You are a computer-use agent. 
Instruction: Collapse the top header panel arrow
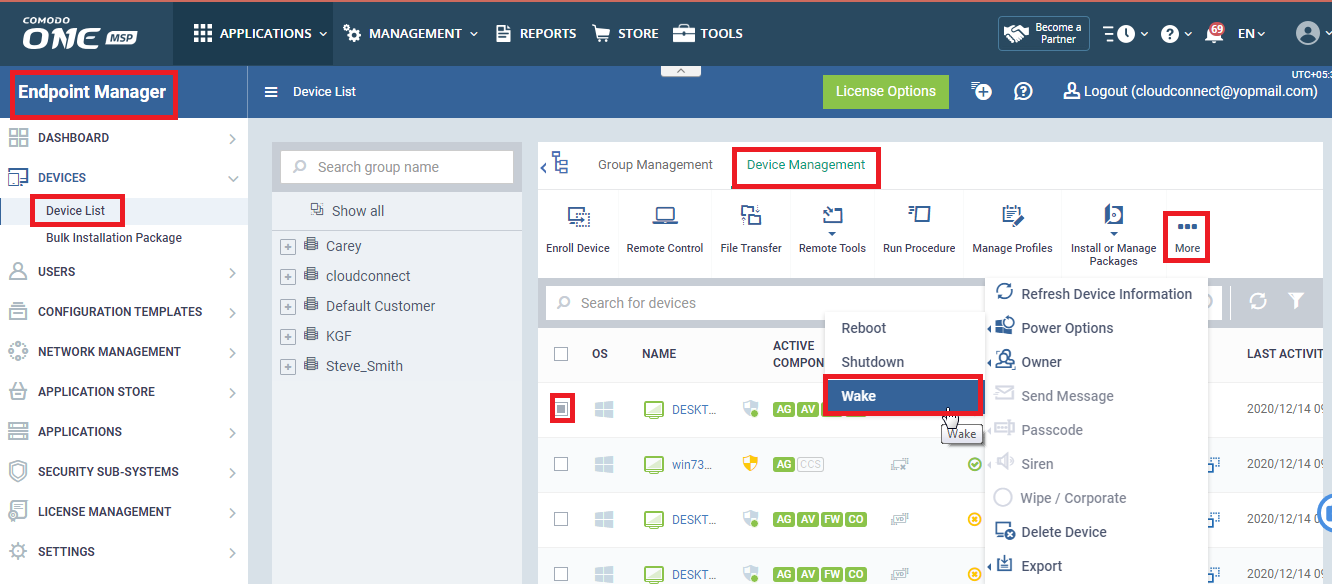click(x=680, y=71)
